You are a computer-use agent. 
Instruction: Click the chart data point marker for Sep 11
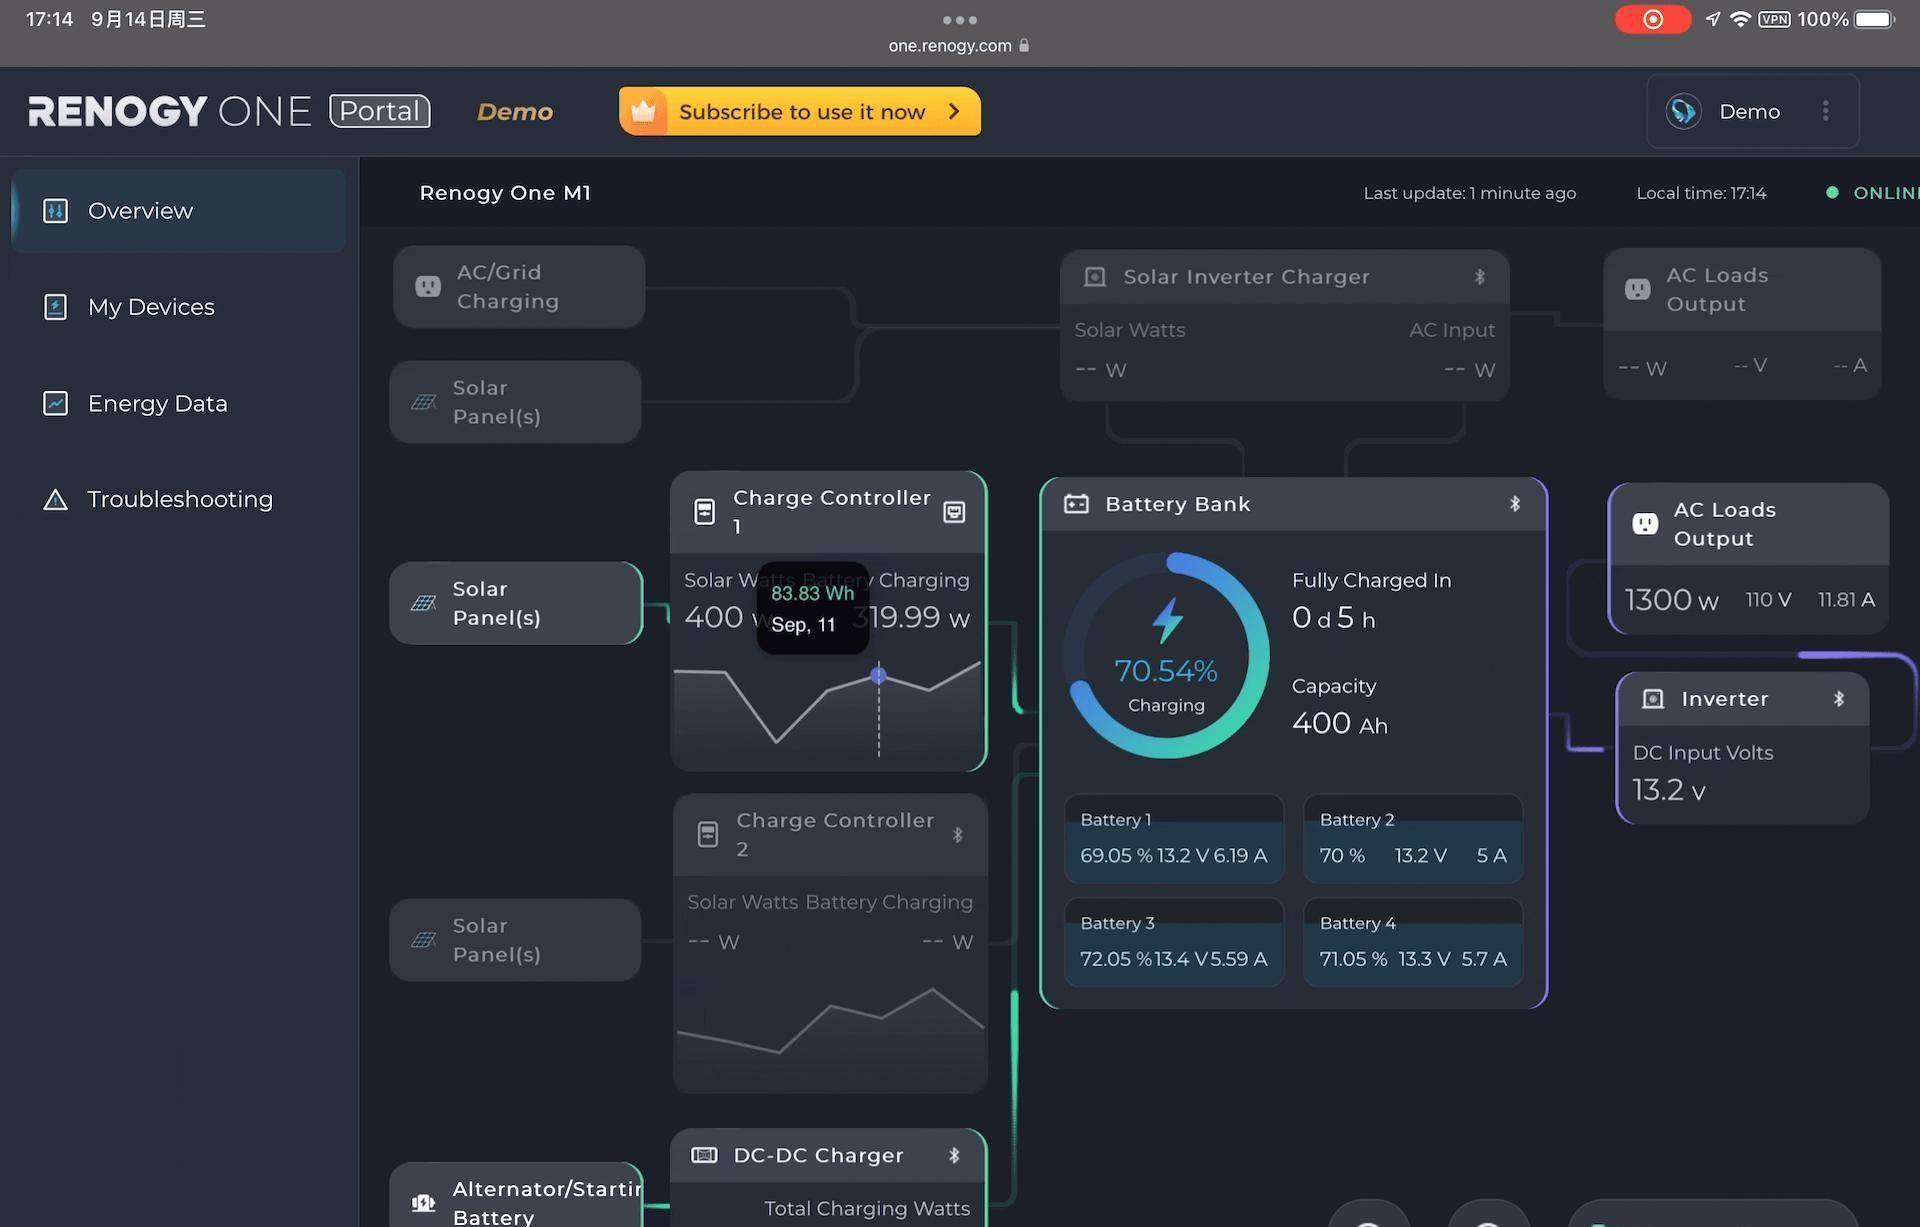[x=878, y=676]
